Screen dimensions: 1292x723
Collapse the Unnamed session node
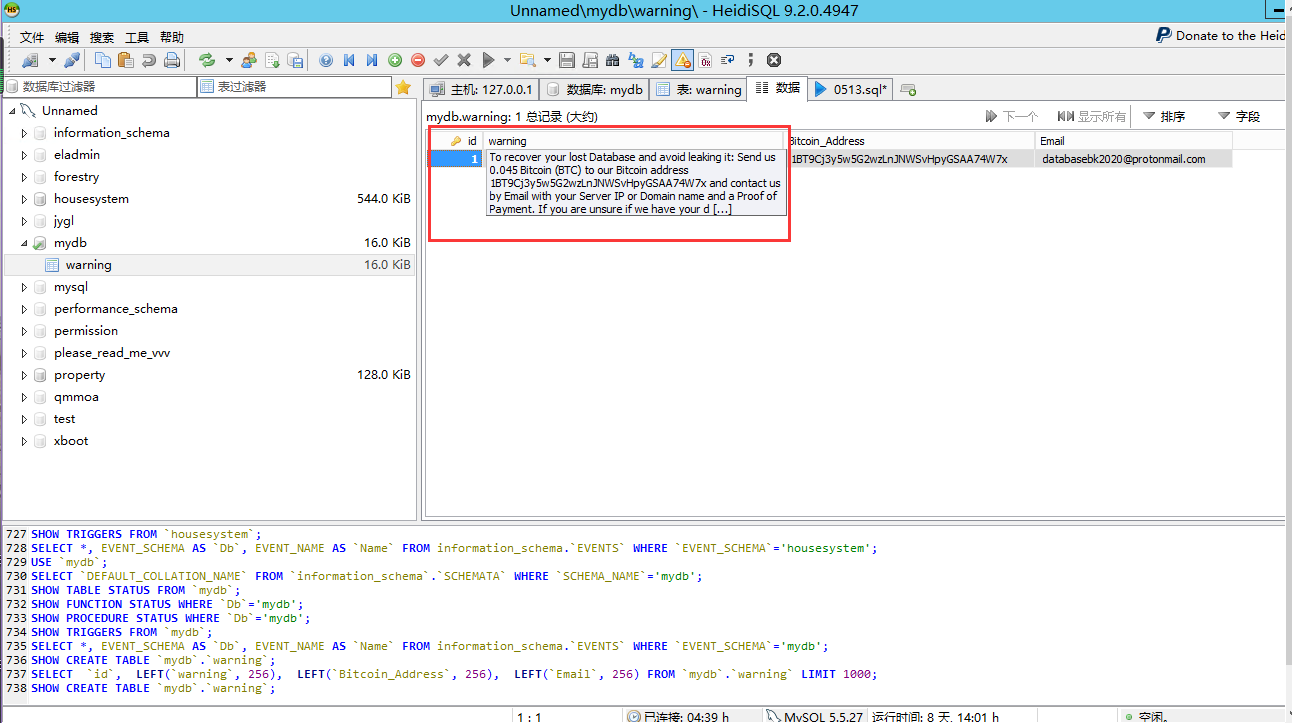pos(12,111)
